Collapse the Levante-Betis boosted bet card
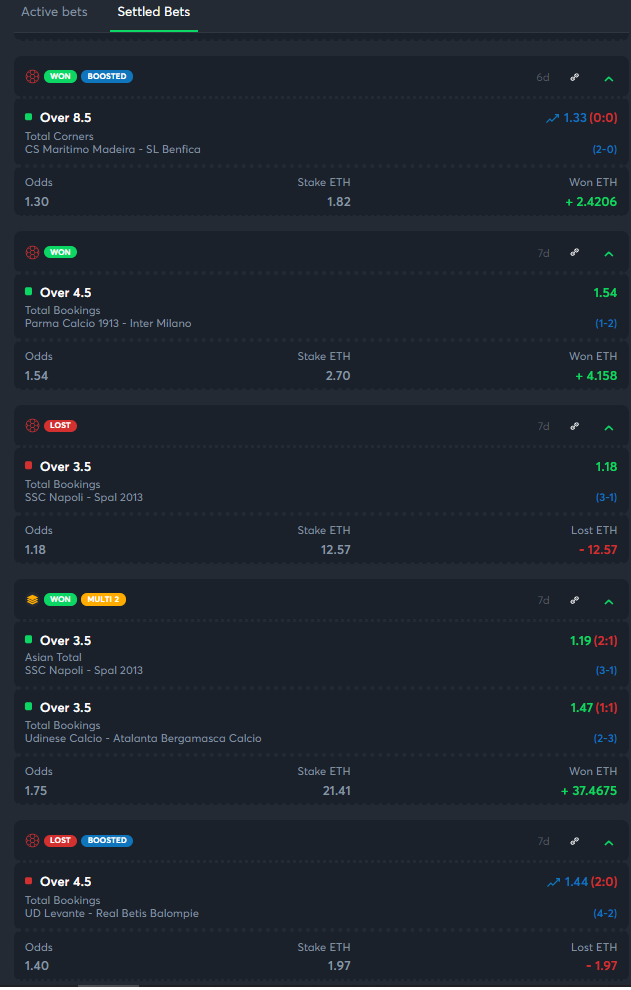631x990 pixels. click(609, 843)
